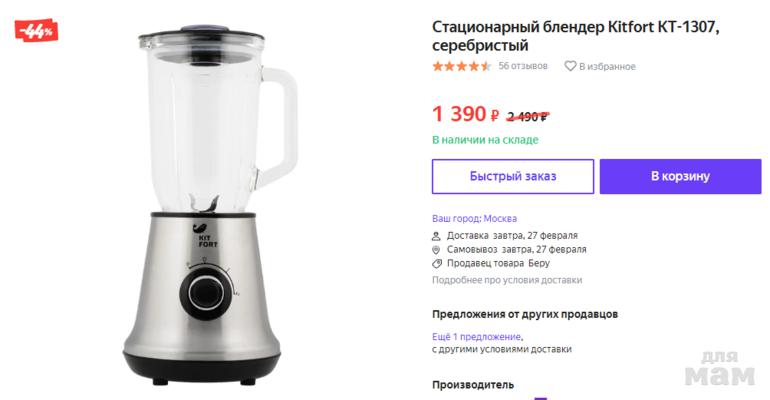
Task: Click the product title Kitfort KT-1307
Action: pos(576,36)
